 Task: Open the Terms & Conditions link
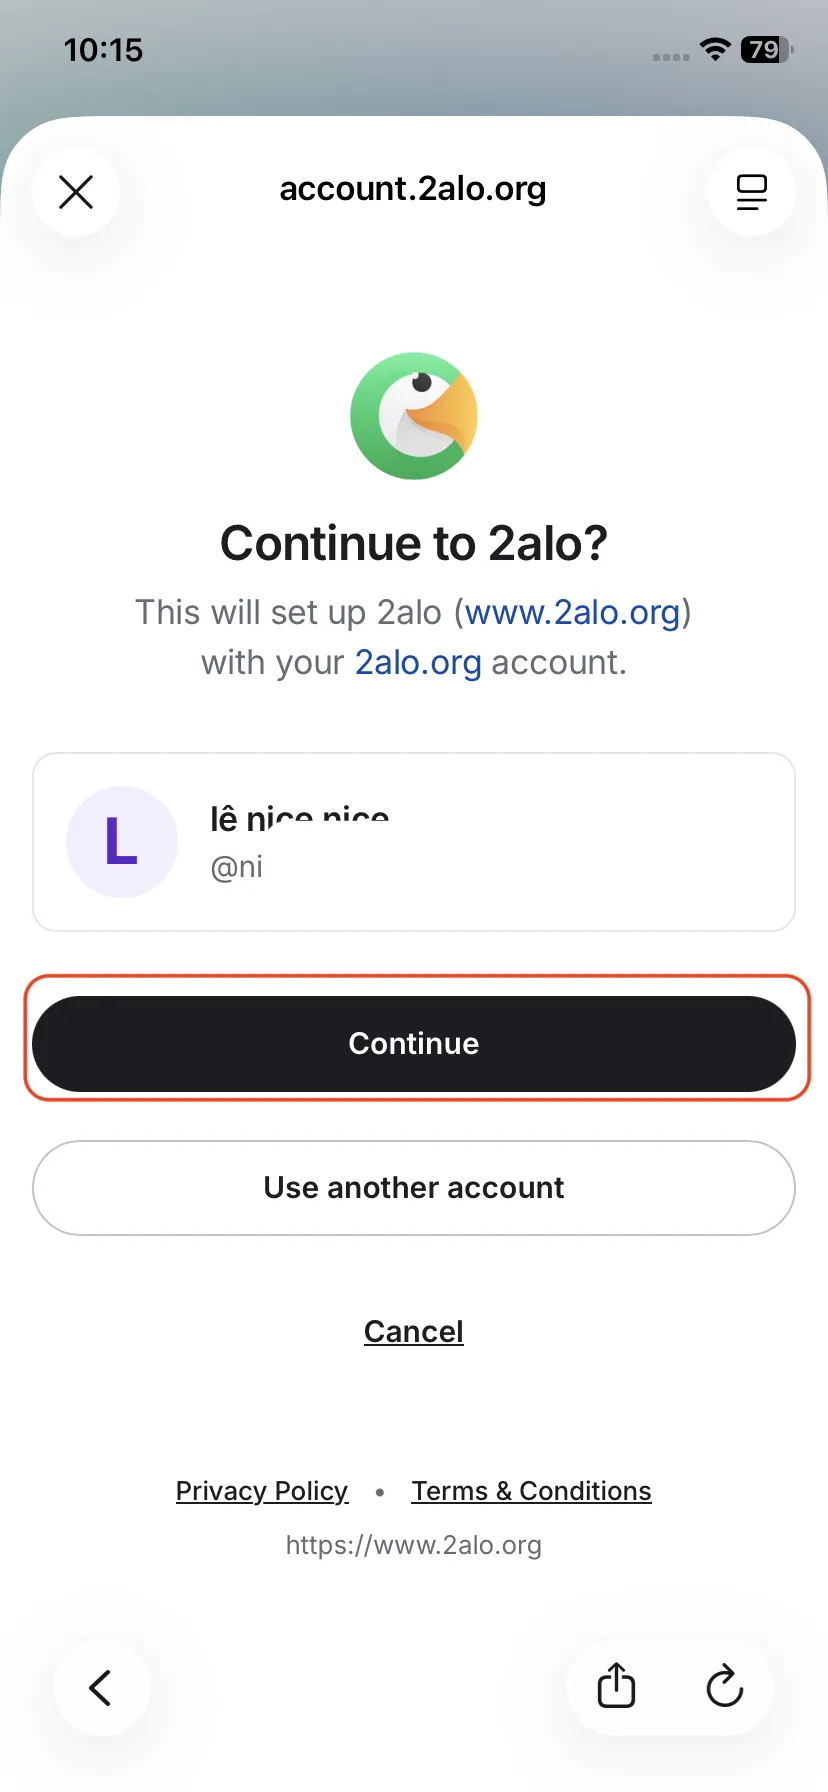pos(531,1490)
